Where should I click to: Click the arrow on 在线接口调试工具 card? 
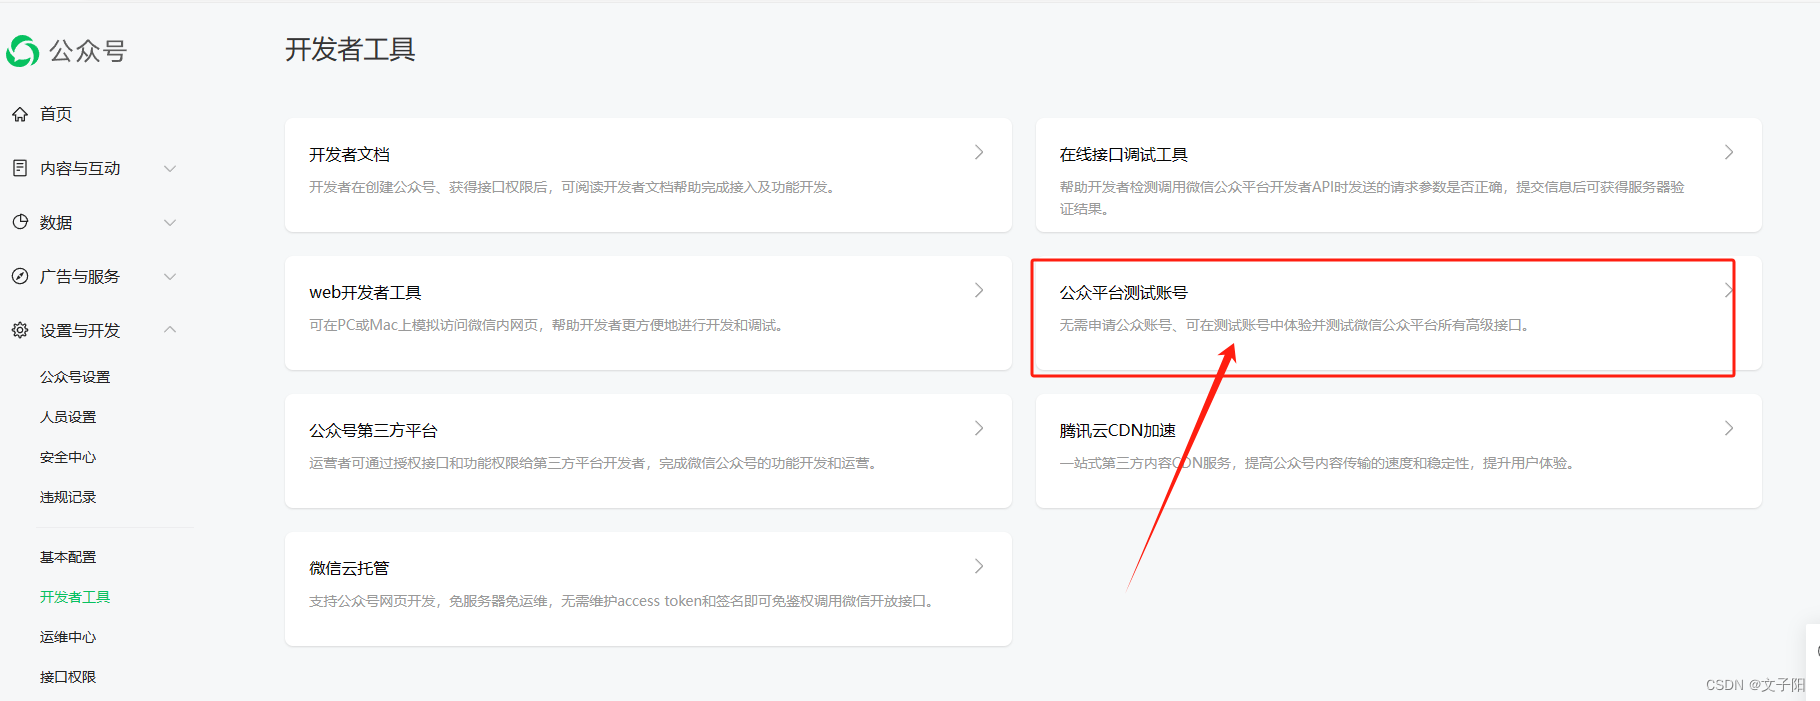click(x=1729, y=152)
